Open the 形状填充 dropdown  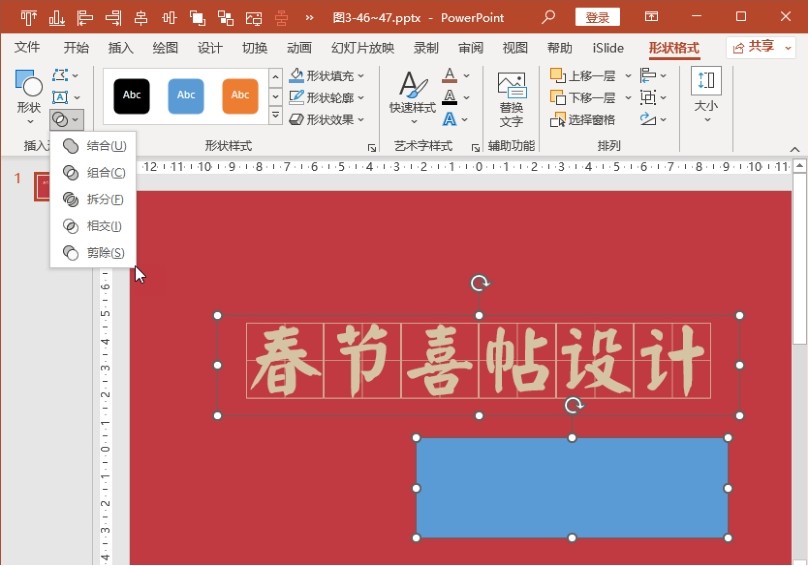point(327,76)
